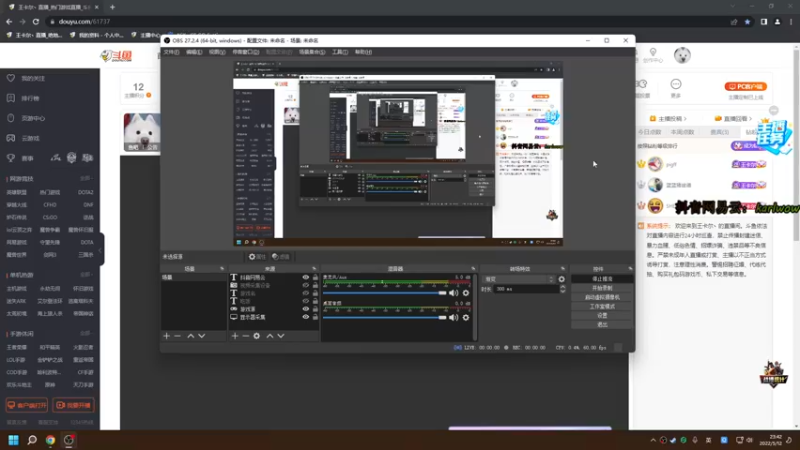Viewport: 800px width, 450px height.
Task: Remove selected source with minus icon
Action: point(245,336)
